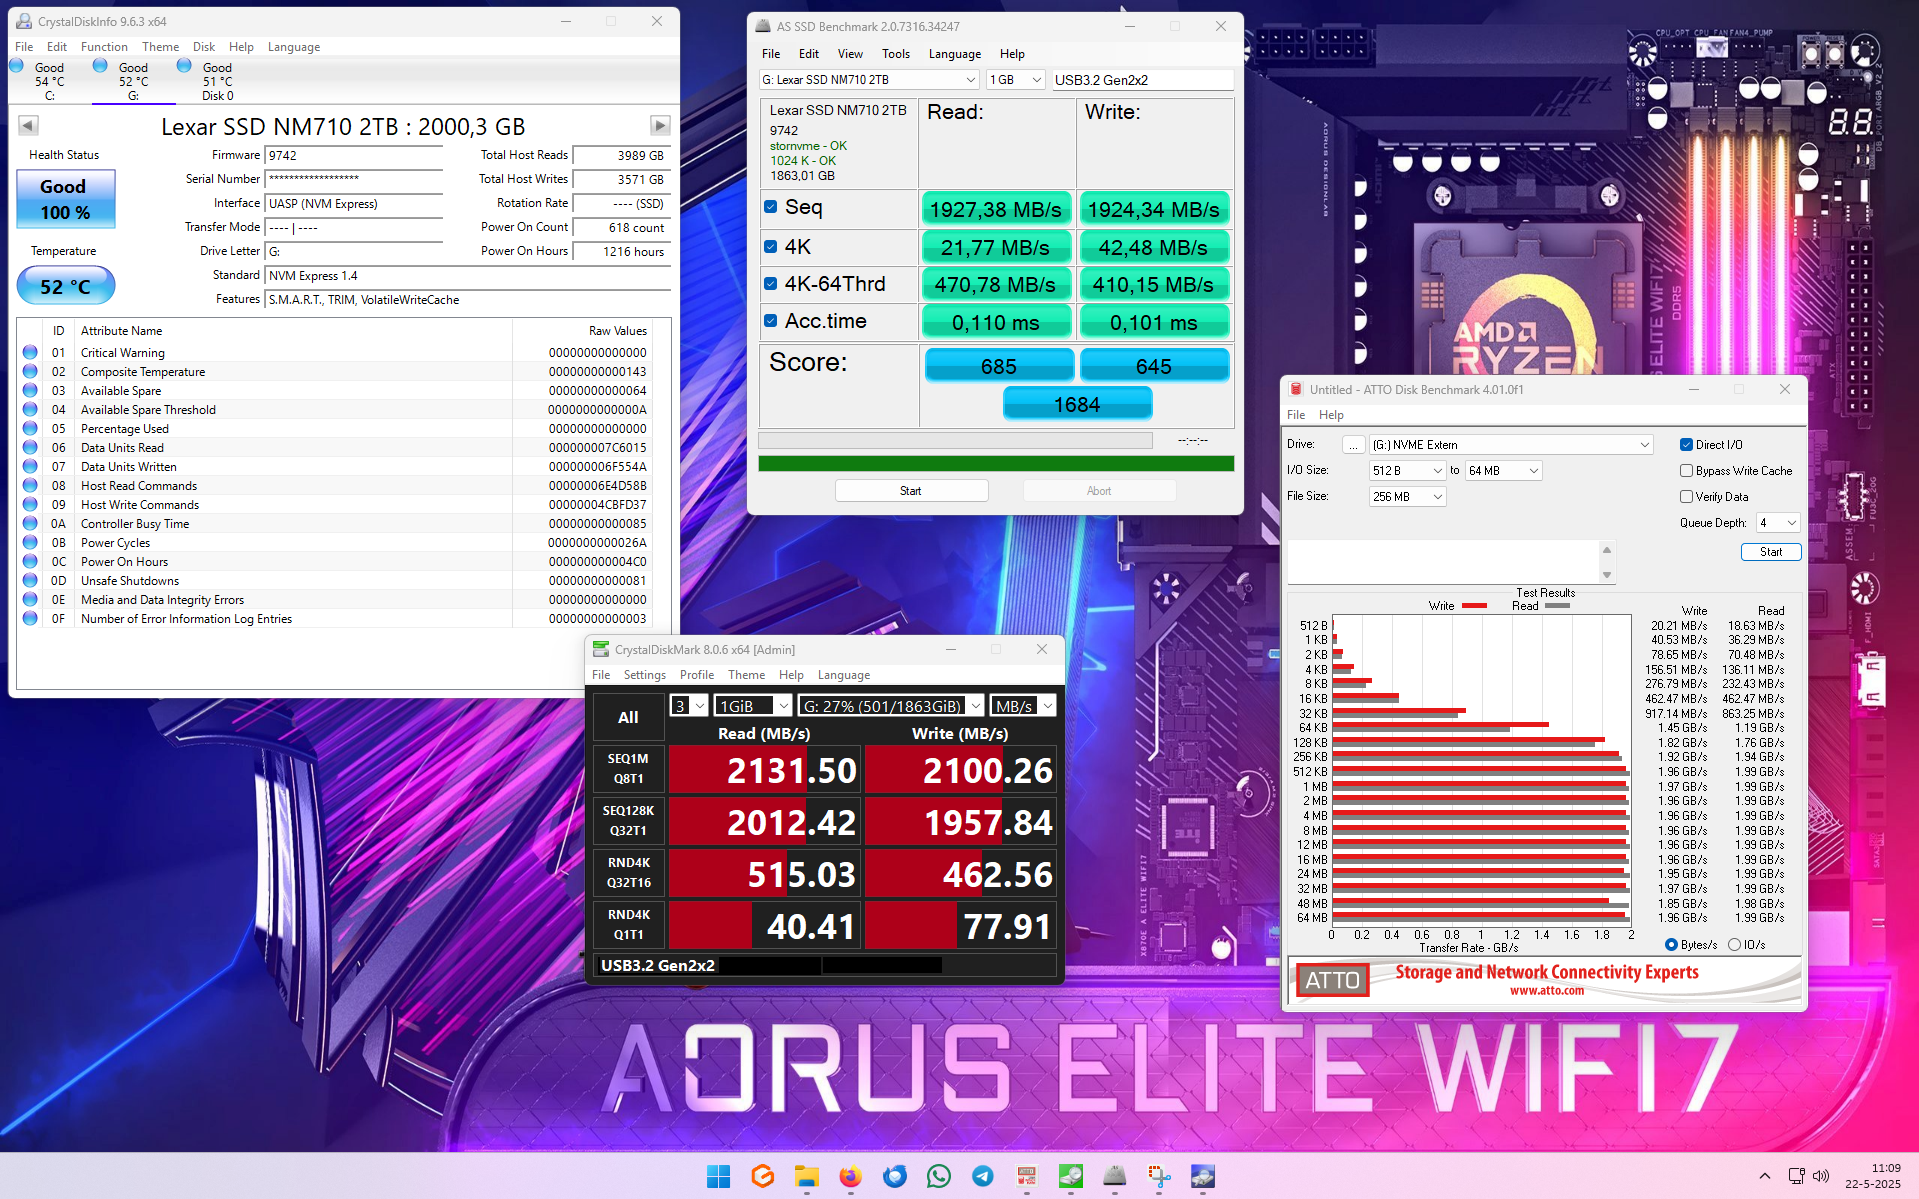Click the status orb next to Power Cycles

pos(30,543)
